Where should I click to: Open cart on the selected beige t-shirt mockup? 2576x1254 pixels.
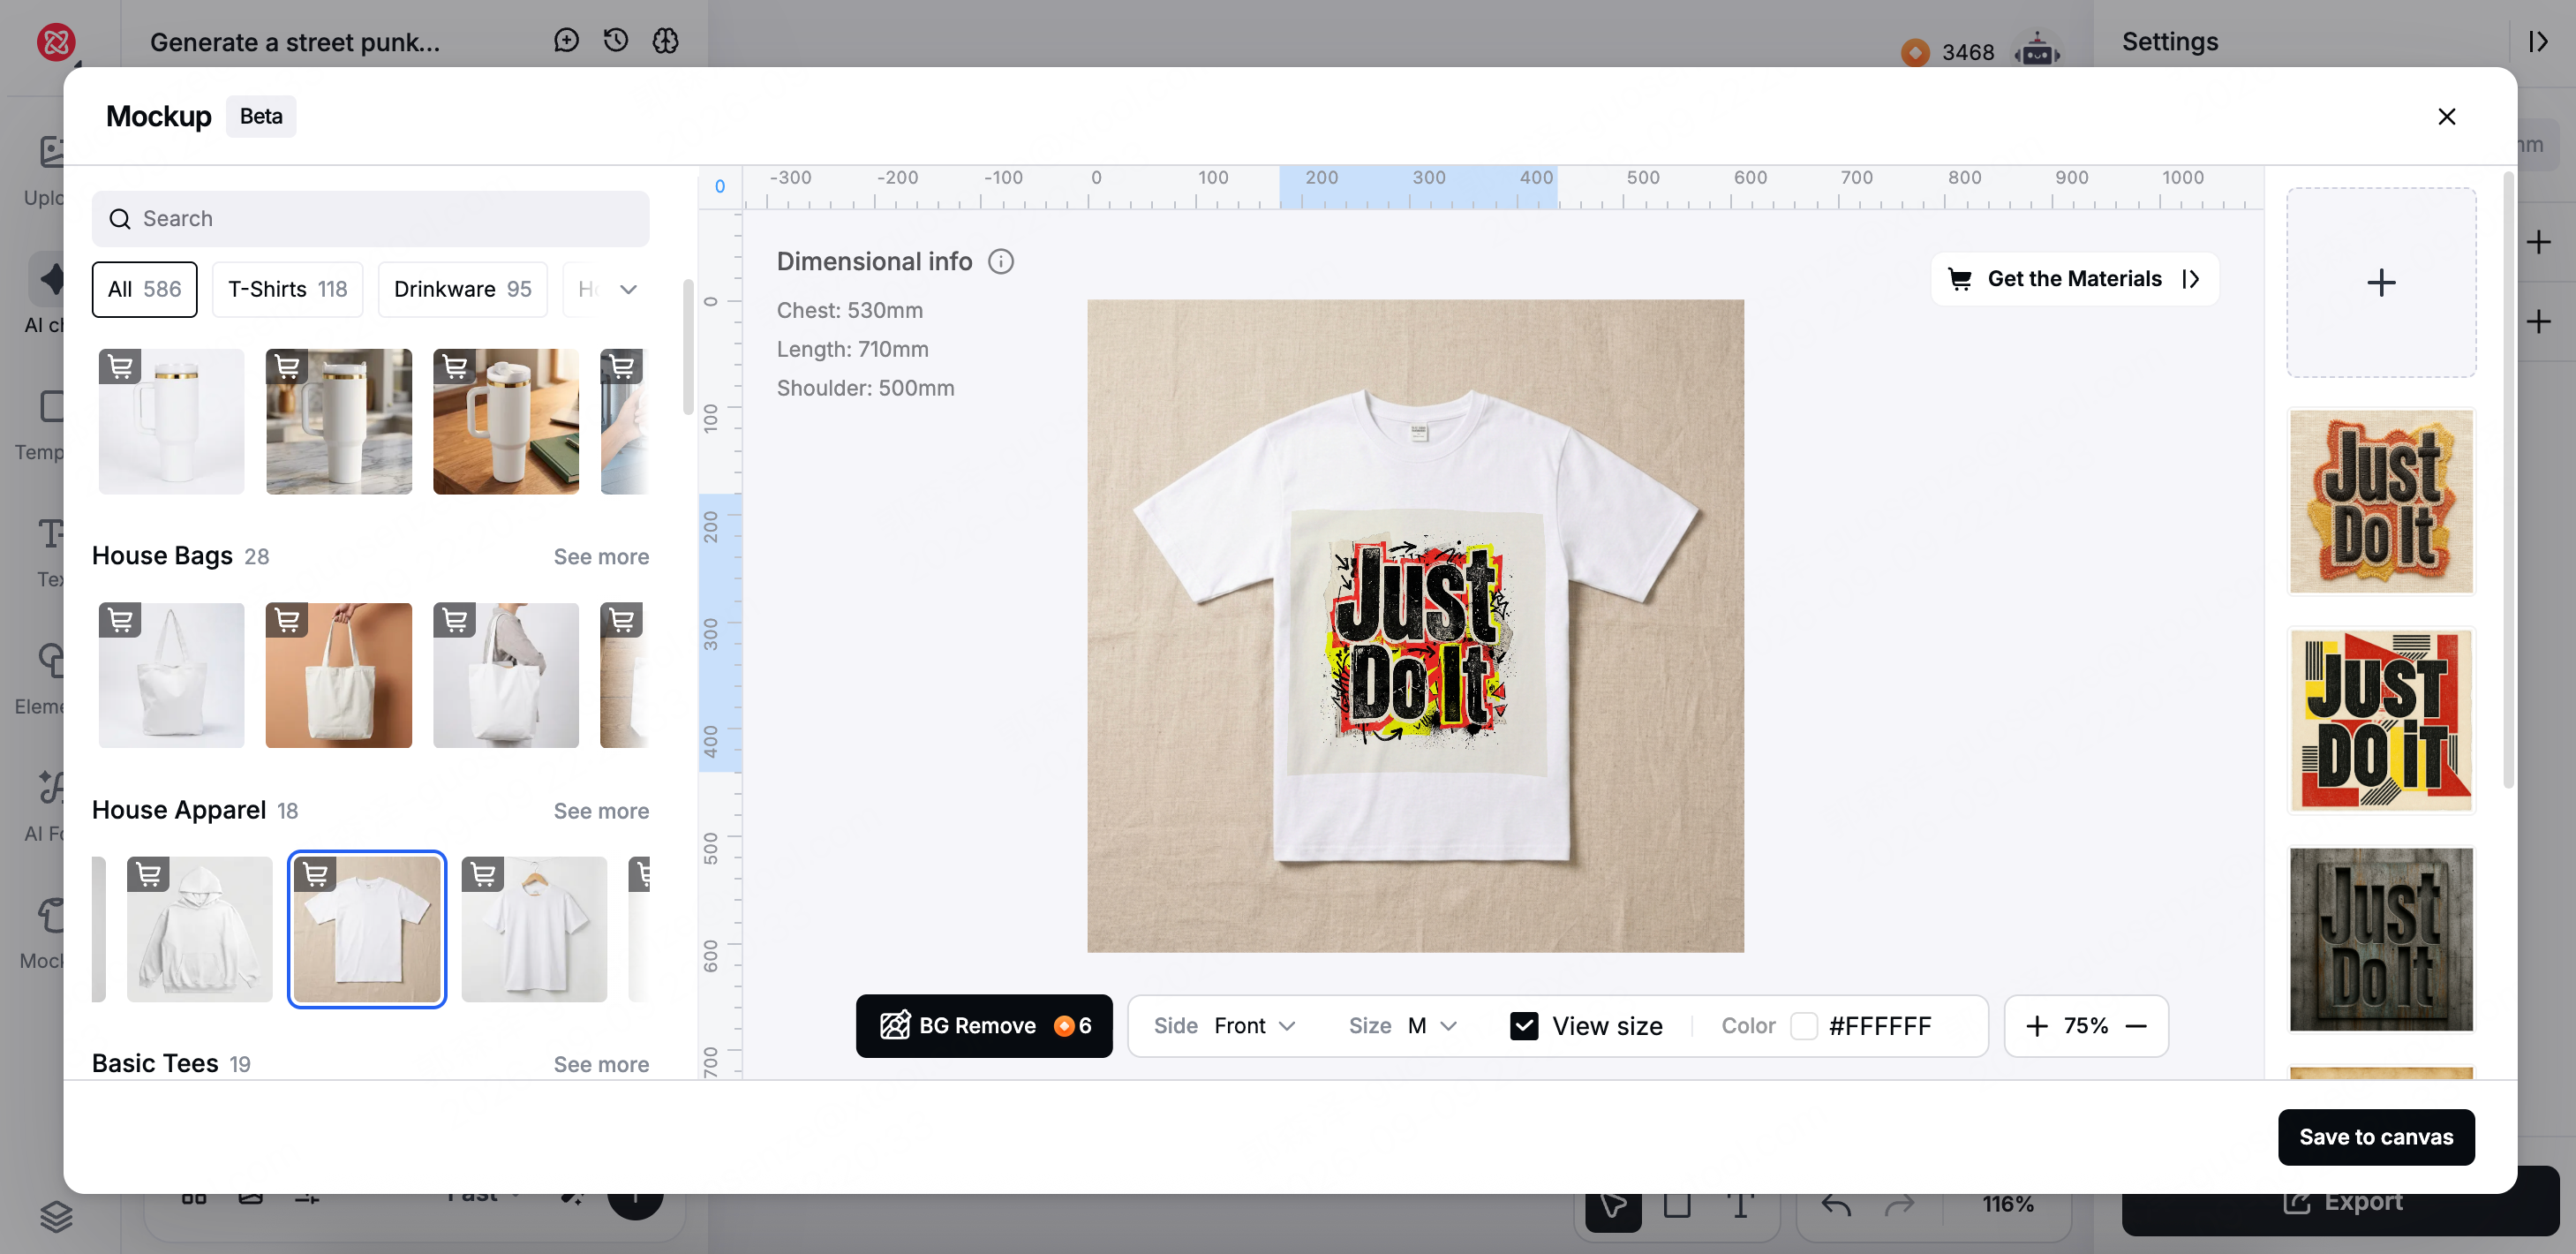[315, 875]
